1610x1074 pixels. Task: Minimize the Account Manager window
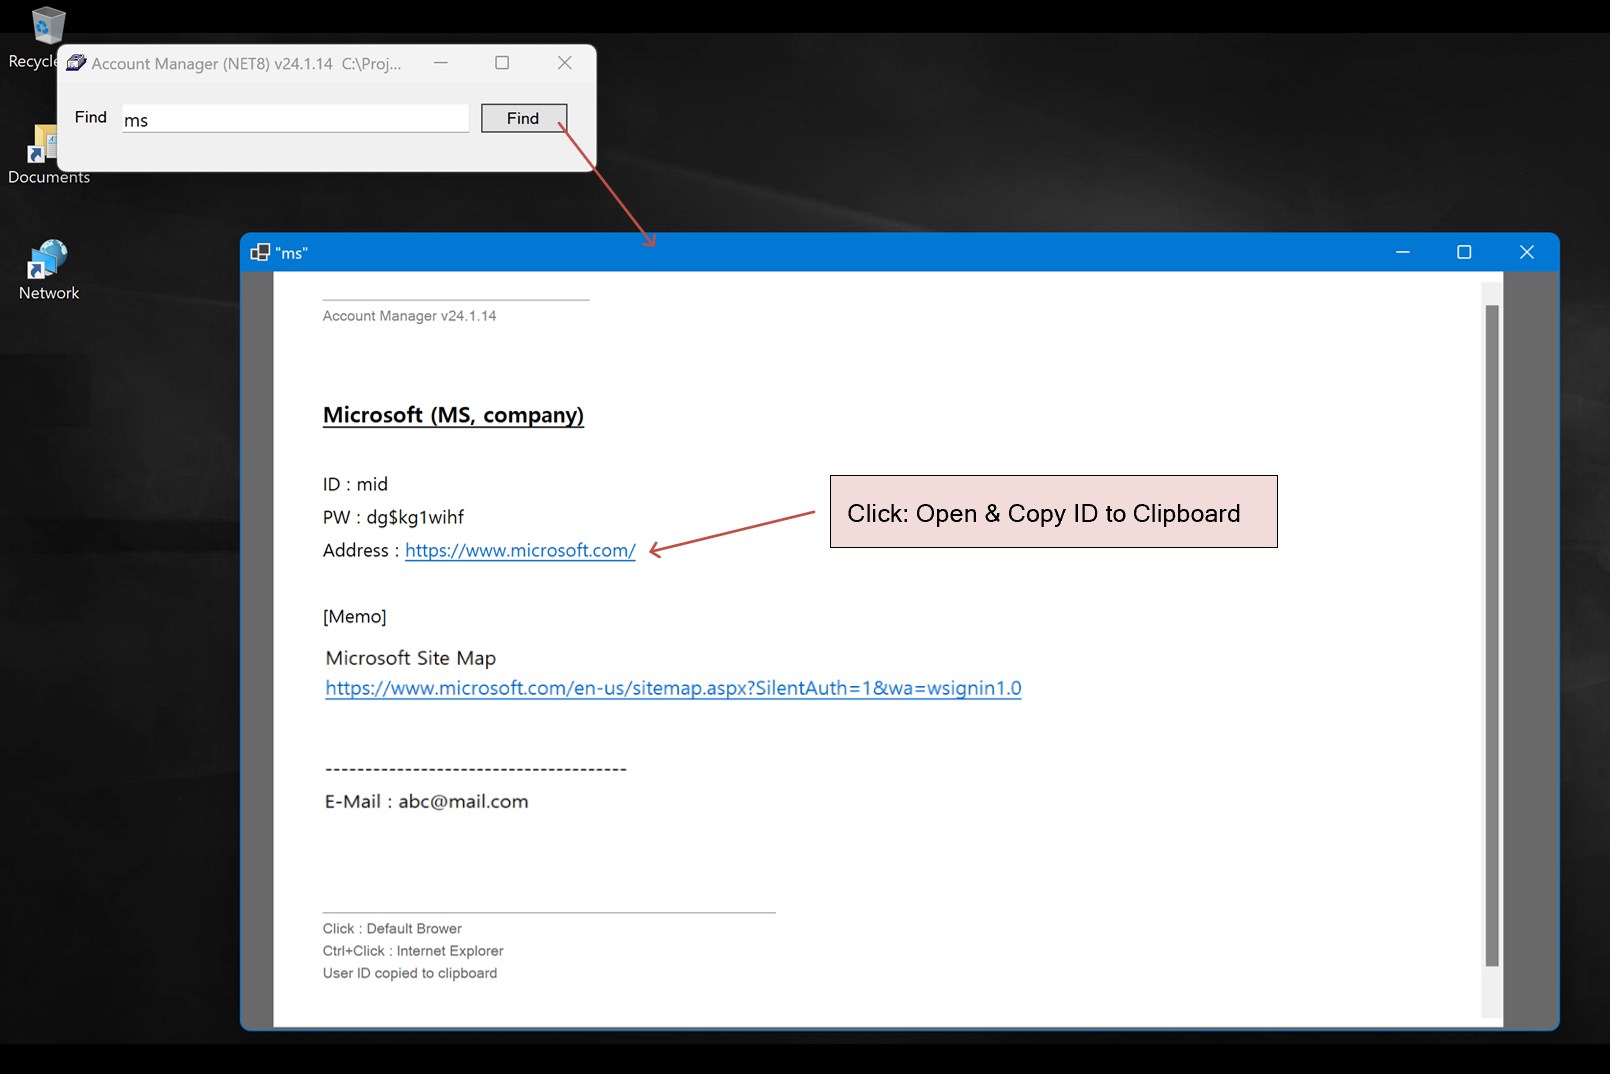pyautogui.click(x=441, y=63)
